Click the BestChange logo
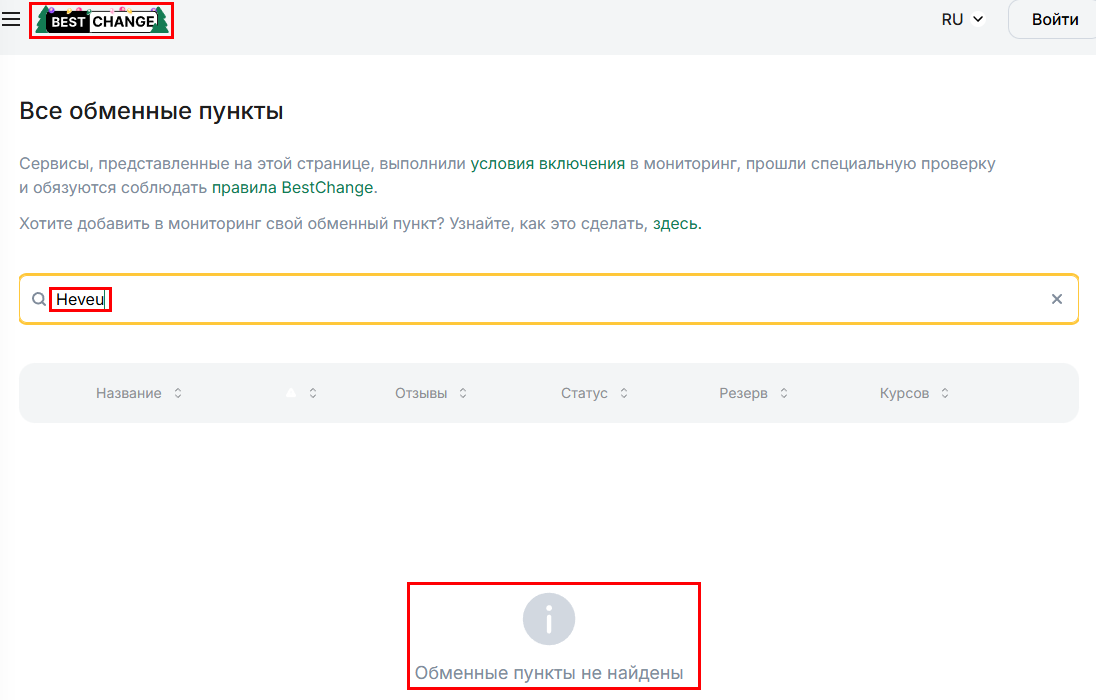1096x700 pixels. (x=100, y=20)
